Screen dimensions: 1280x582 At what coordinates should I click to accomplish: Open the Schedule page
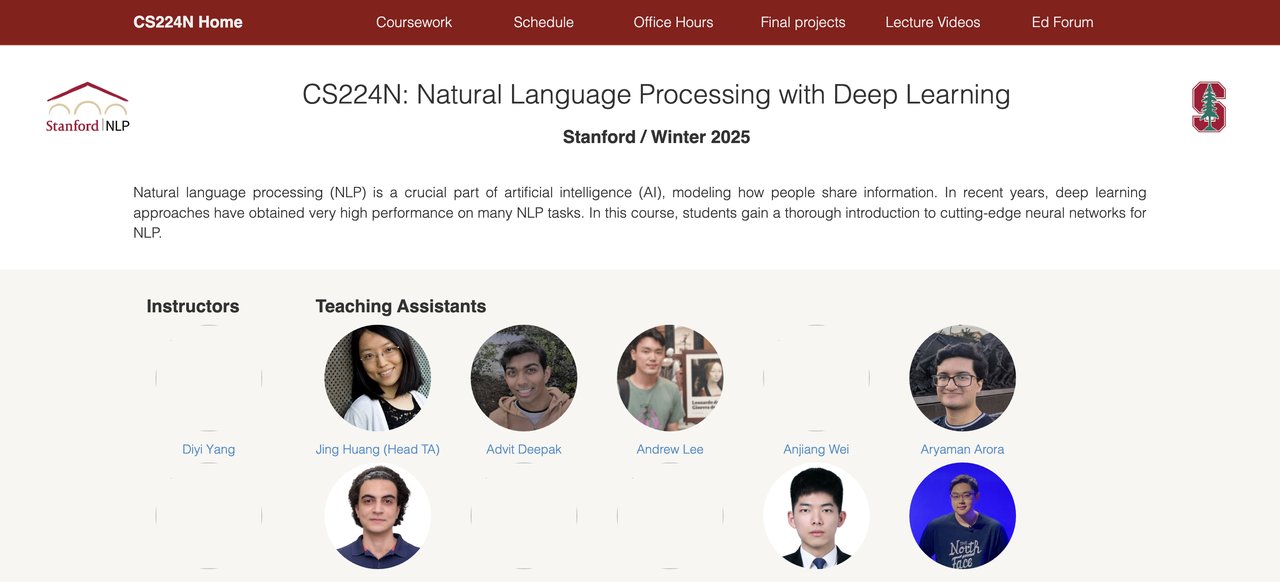(x=543, y=22)
